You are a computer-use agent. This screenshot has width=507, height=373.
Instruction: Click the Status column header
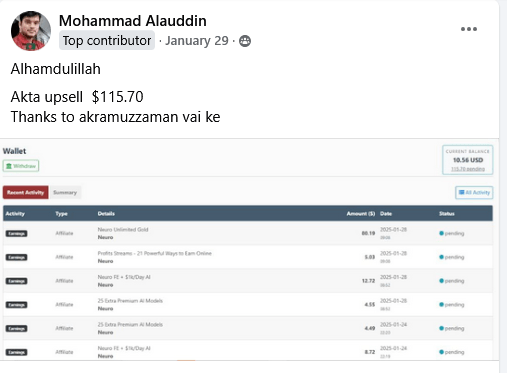pyautogui.click(x=447, y=214)
